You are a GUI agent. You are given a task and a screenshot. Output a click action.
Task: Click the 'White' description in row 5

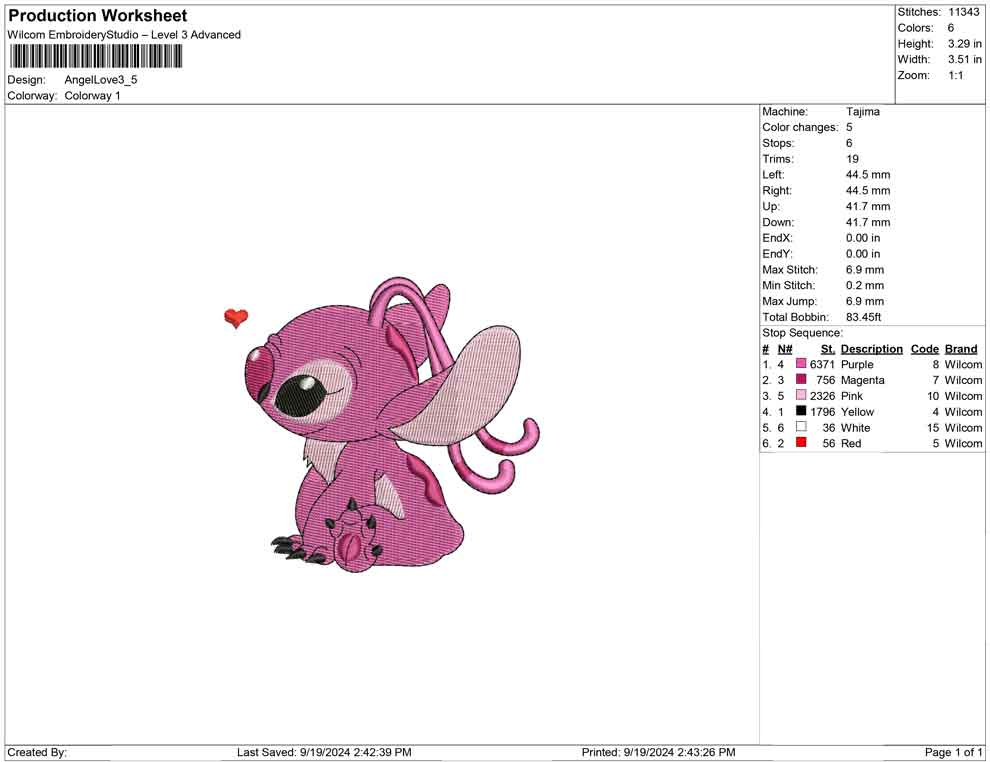856,427
